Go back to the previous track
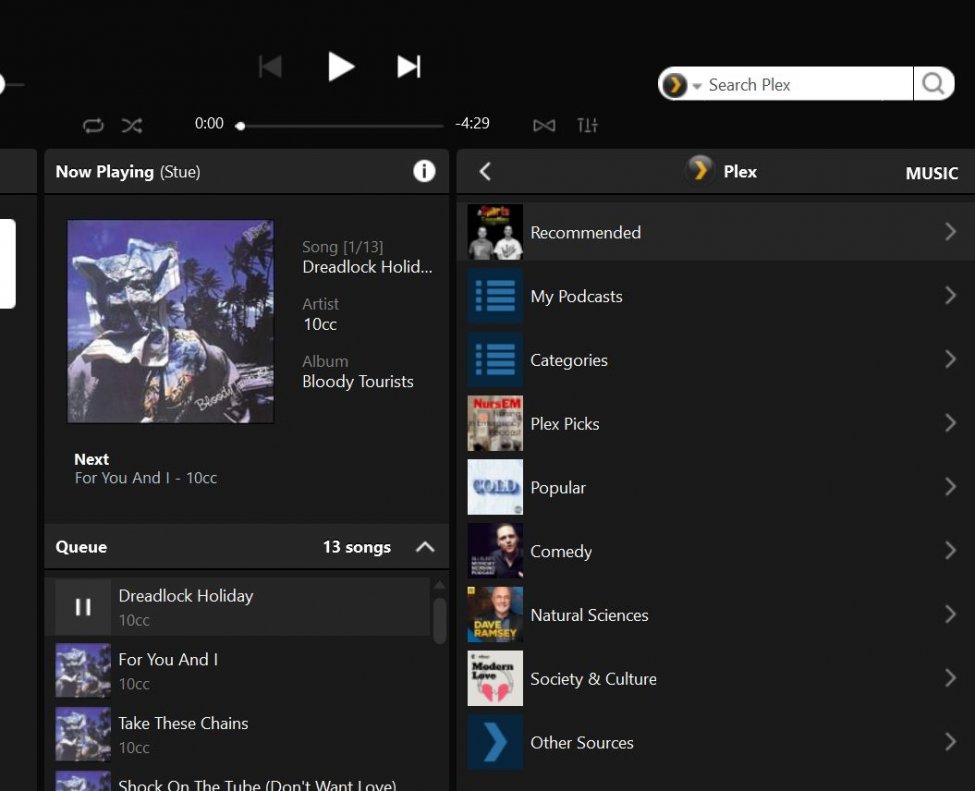The width and height of the screenshot is (975, 791). [x=270, y=67]
